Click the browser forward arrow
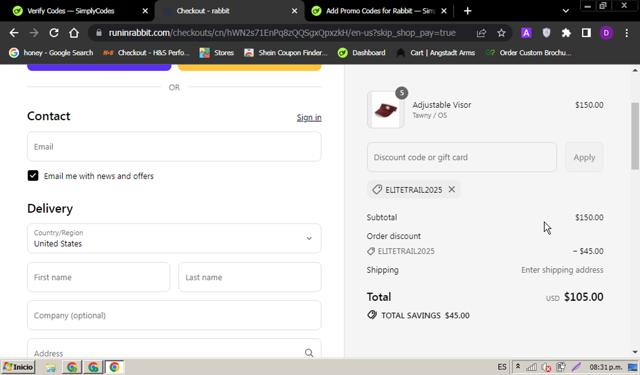640x375 pixels. [34, 33]
